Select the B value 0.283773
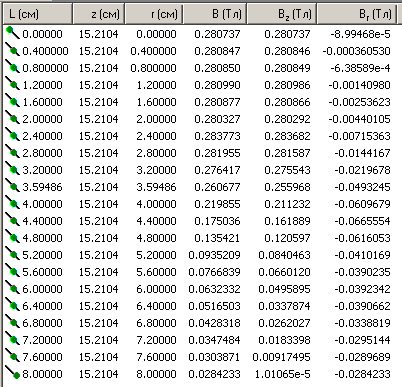Screen dimensions: 402x387 click(217, 136)
